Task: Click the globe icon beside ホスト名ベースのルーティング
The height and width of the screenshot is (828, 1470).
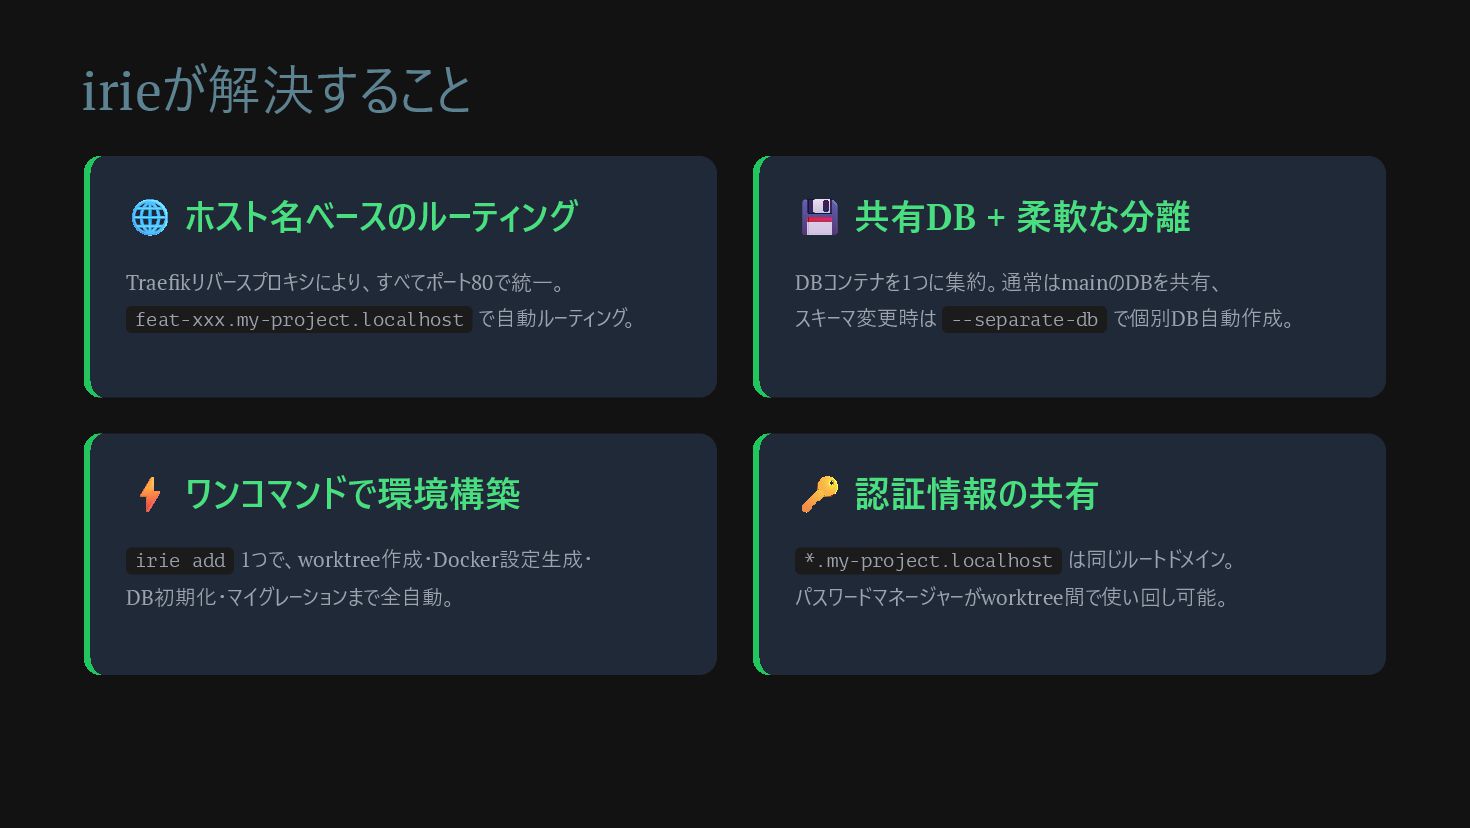Action: pyautogui.click(x=150, y=217)
